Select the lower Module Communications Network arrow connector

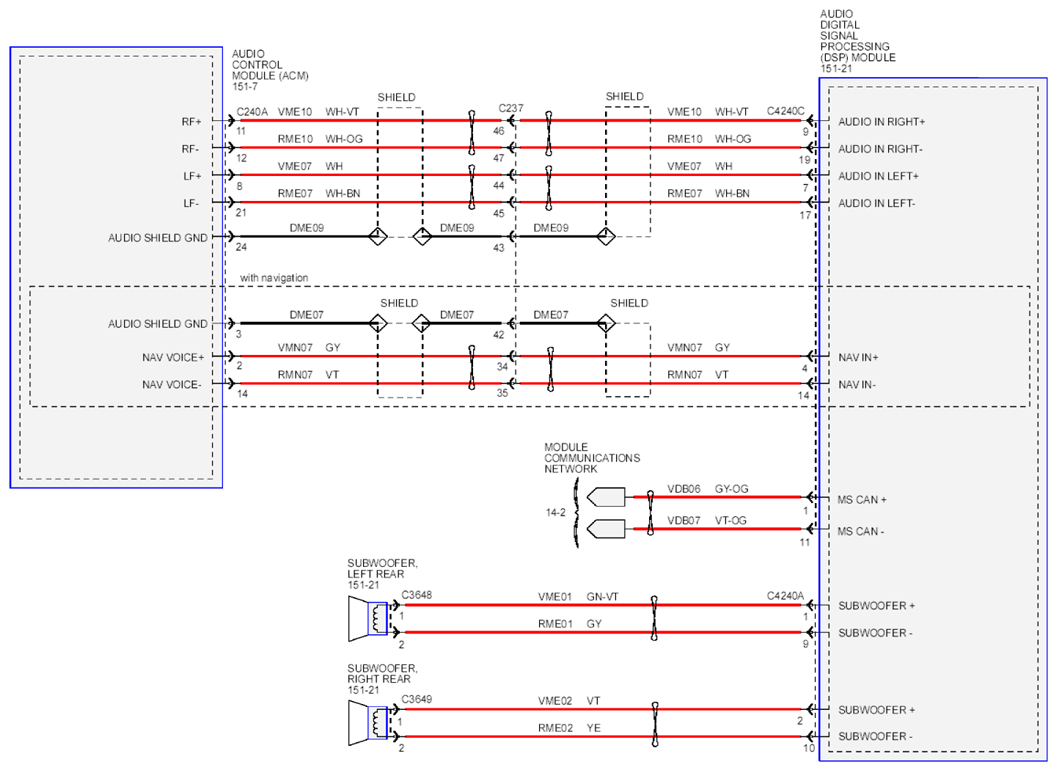coord(606,529)
